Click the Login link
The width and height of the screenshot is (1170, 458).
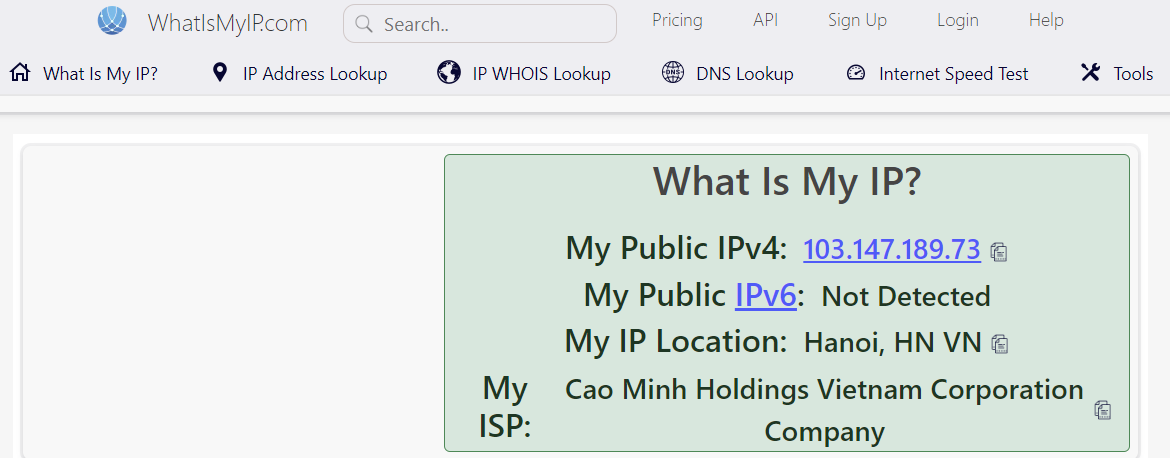pos(957,20)
